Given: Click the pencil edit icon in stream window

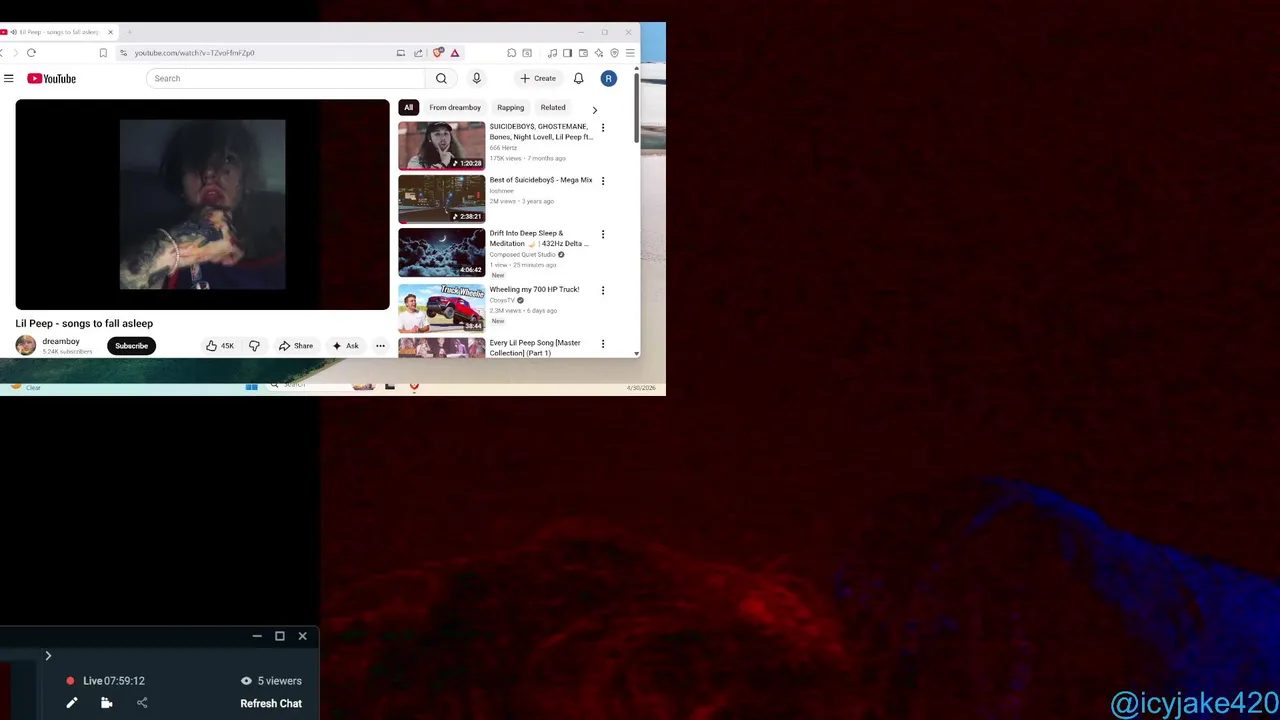Looking at the screenshot, I should click(72, 703).
